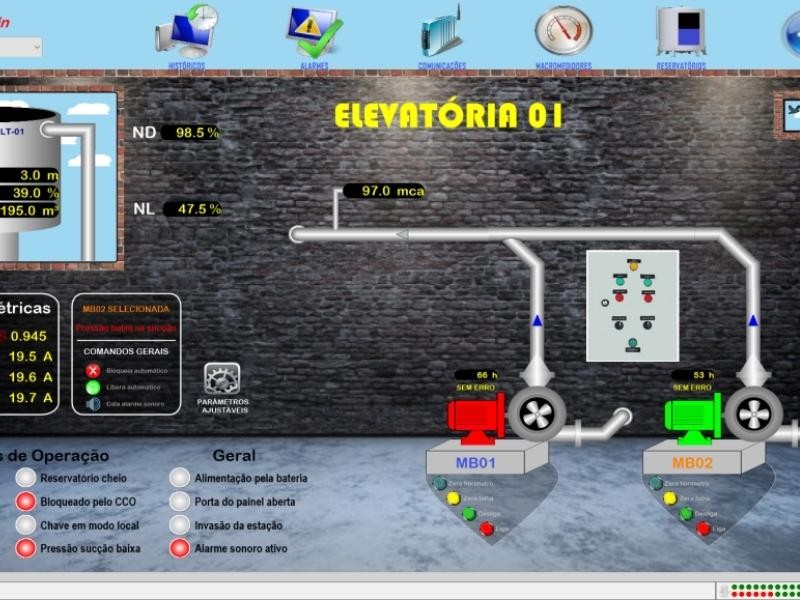Viewport: 800px width, 600px height.
Task: Open the Históricos screen
Action: [x=186, y=32]
